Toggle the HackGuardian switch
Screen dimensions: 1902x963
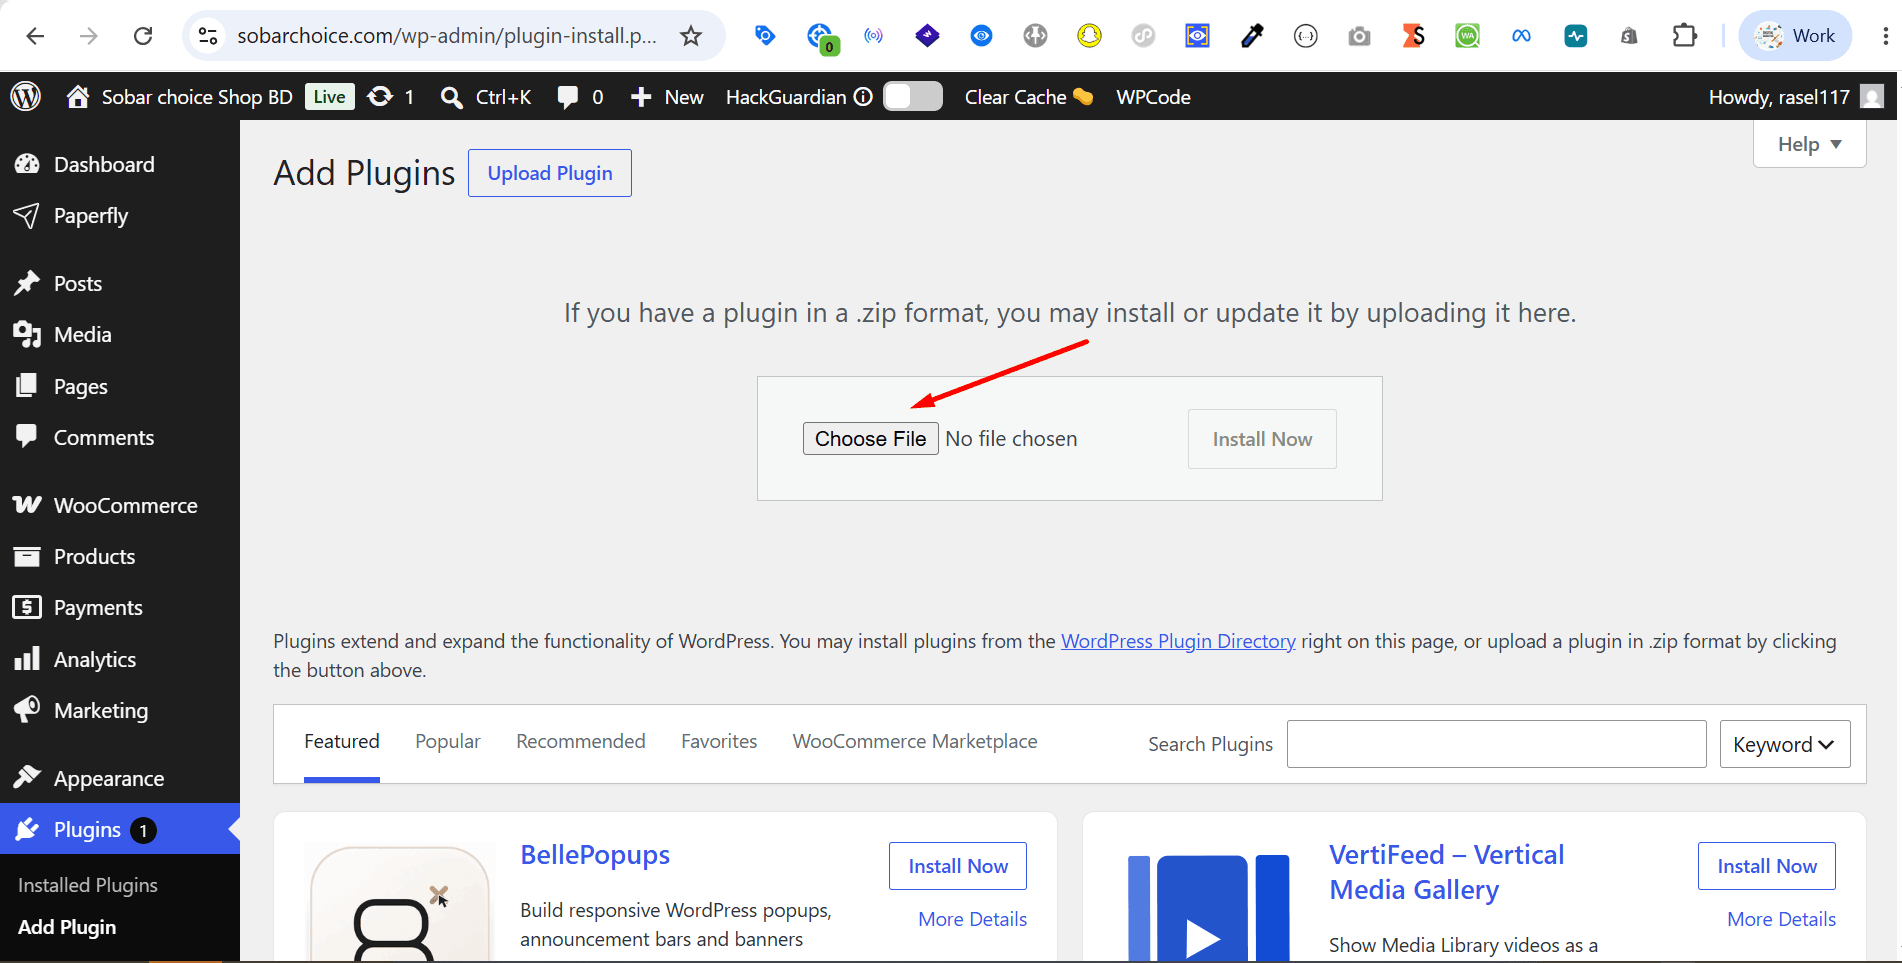tap(913, 96)
